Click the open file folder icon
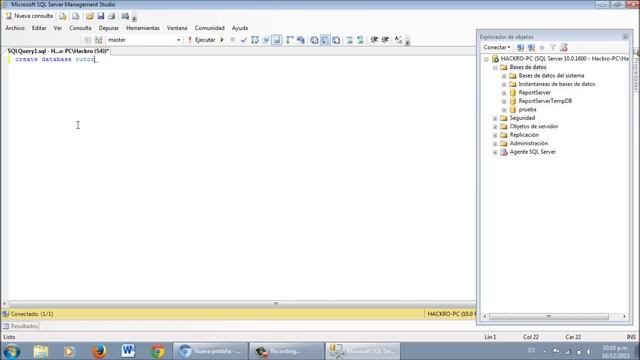640x360 pixels. [x=89, y=16]
